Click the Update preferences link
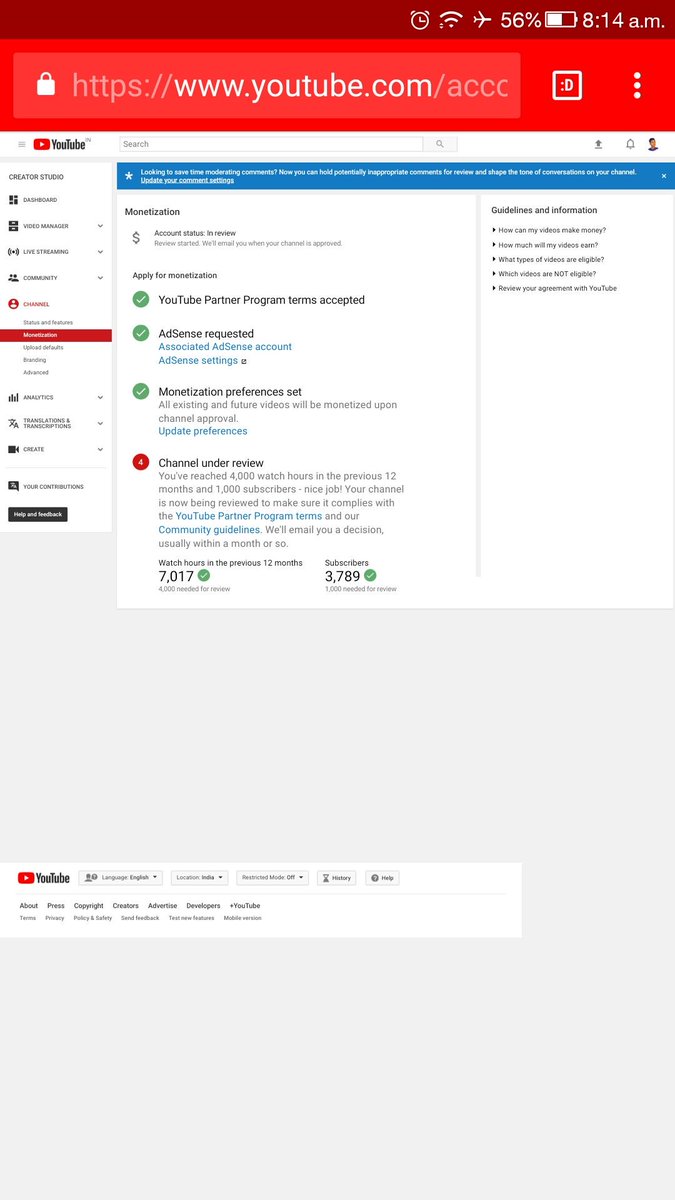 [203, 431]
